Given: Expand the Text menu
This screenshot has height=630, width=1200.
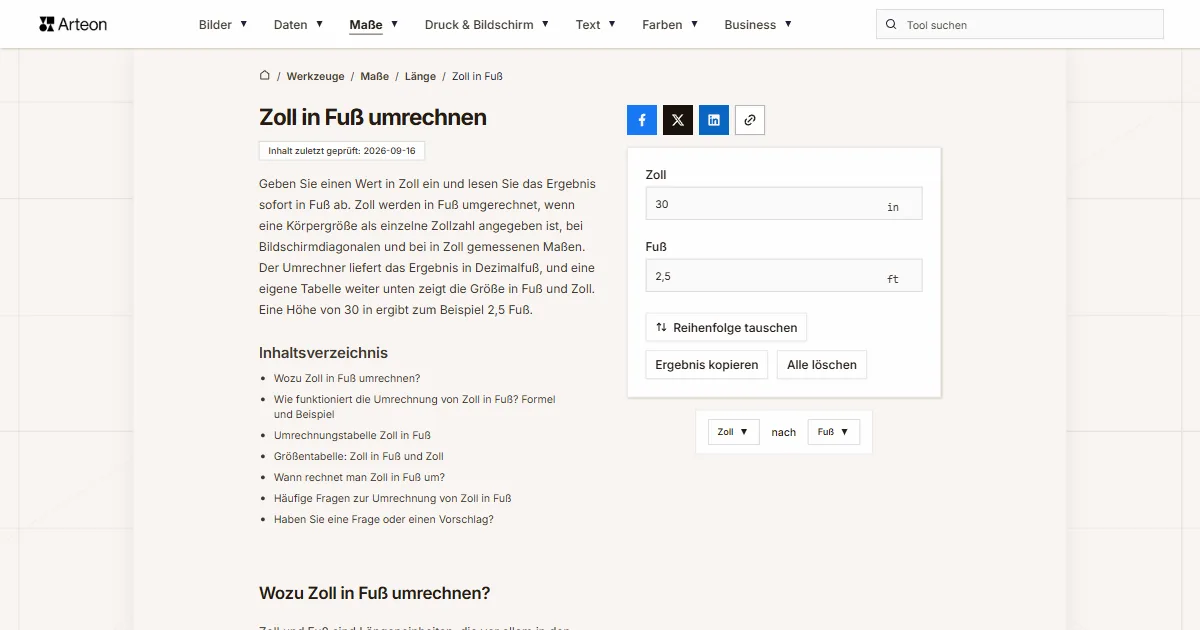Looking at the screenshot, I should (596, 24).
